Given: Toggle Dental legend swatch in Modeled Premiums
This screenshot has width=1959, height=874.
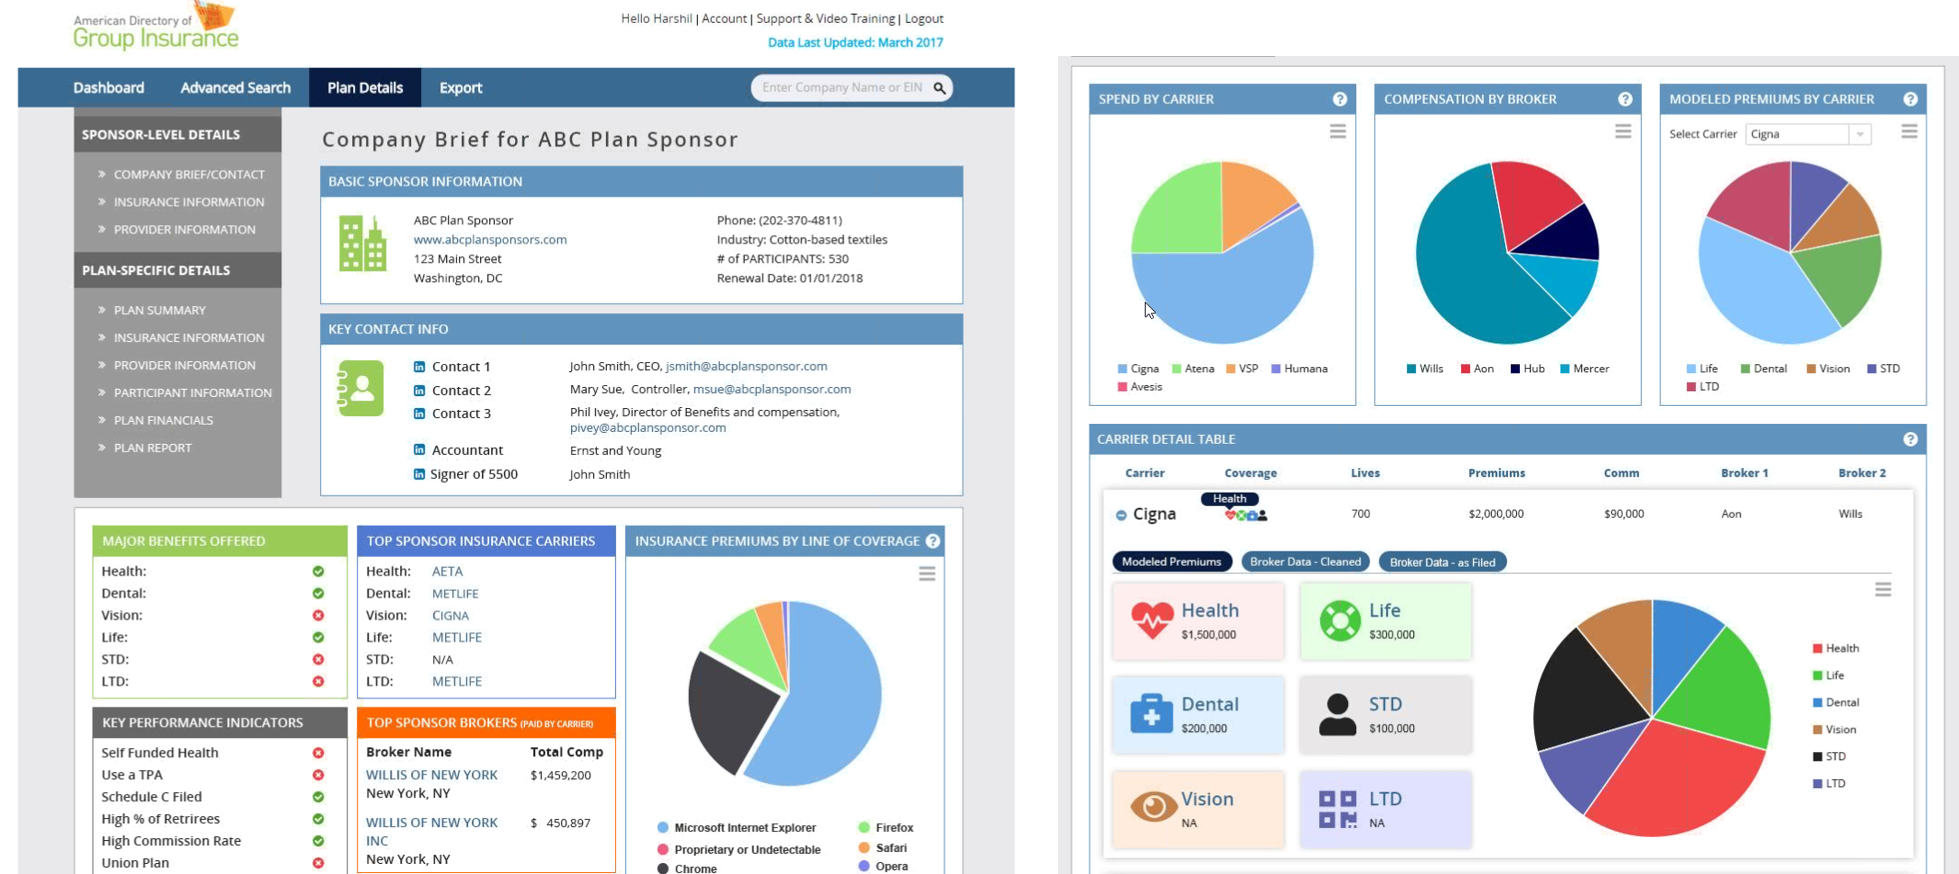Looking at the screenshot, I should 1745,369.
